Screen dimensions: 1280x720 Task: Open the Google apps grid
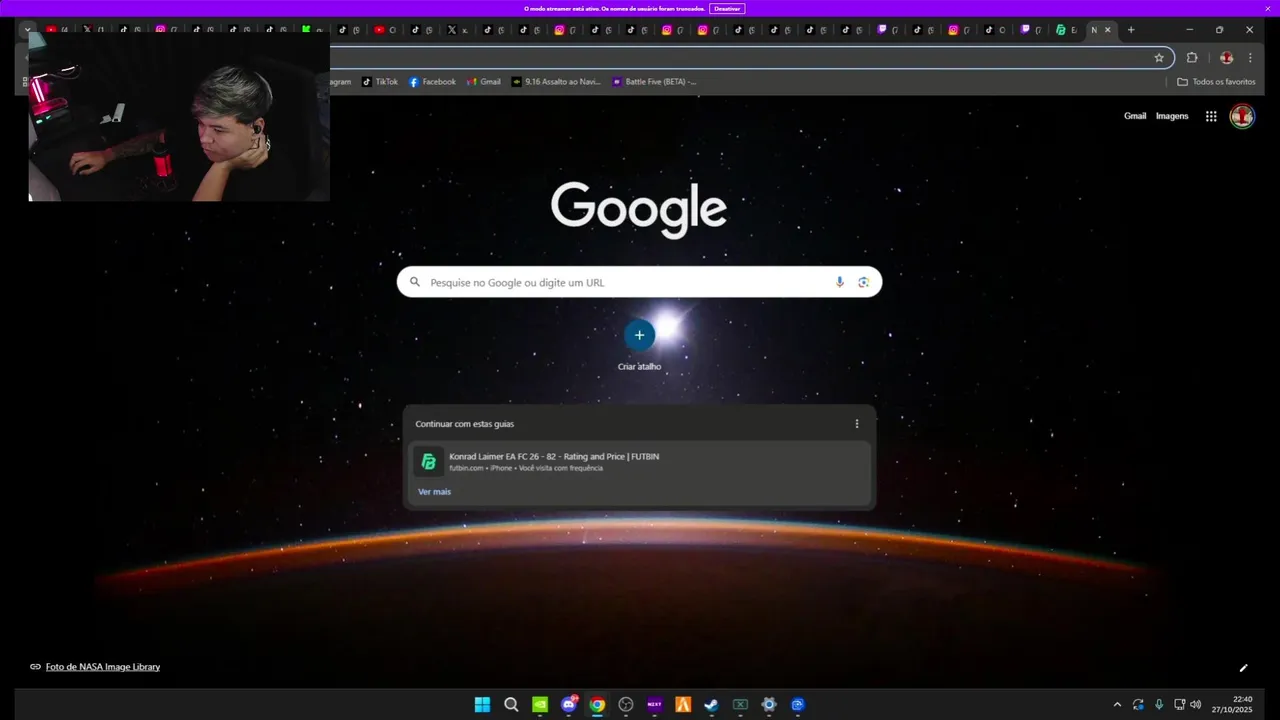1211,116
